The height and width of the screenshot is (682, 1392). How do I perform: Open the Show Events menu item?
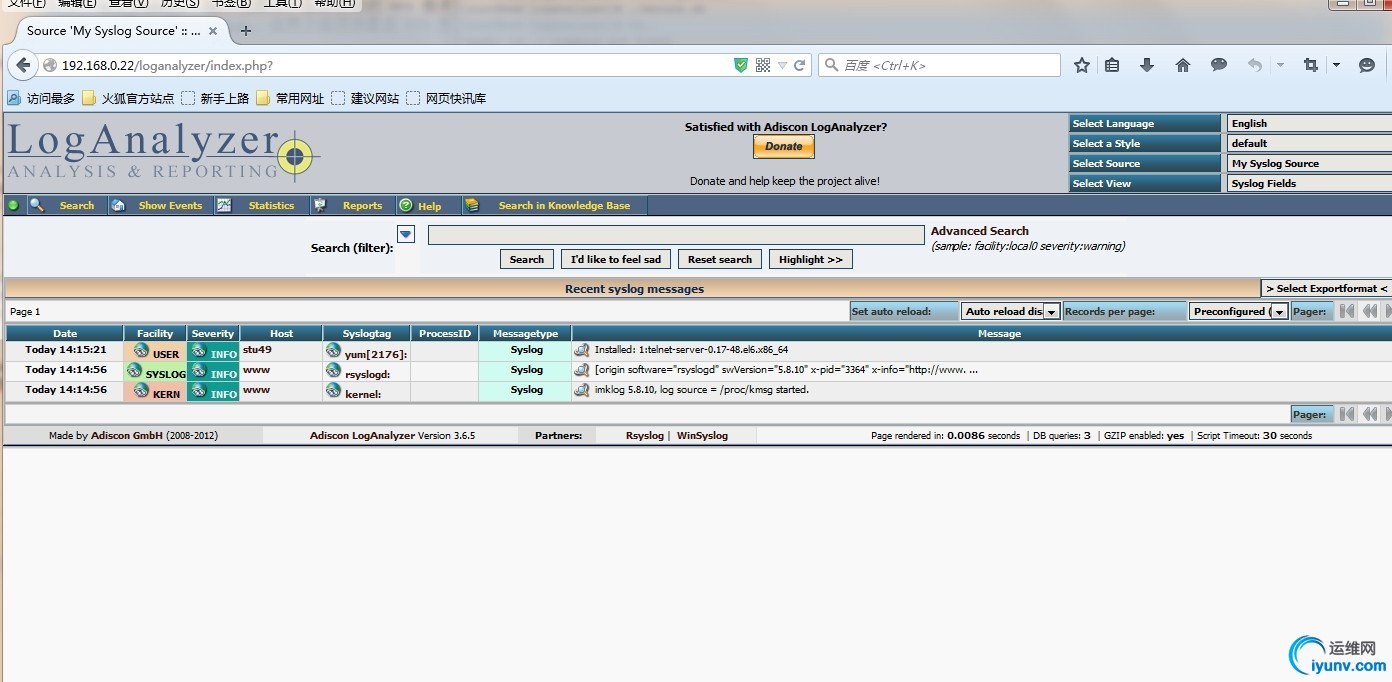pyautogui.click(x=170, y=206)
